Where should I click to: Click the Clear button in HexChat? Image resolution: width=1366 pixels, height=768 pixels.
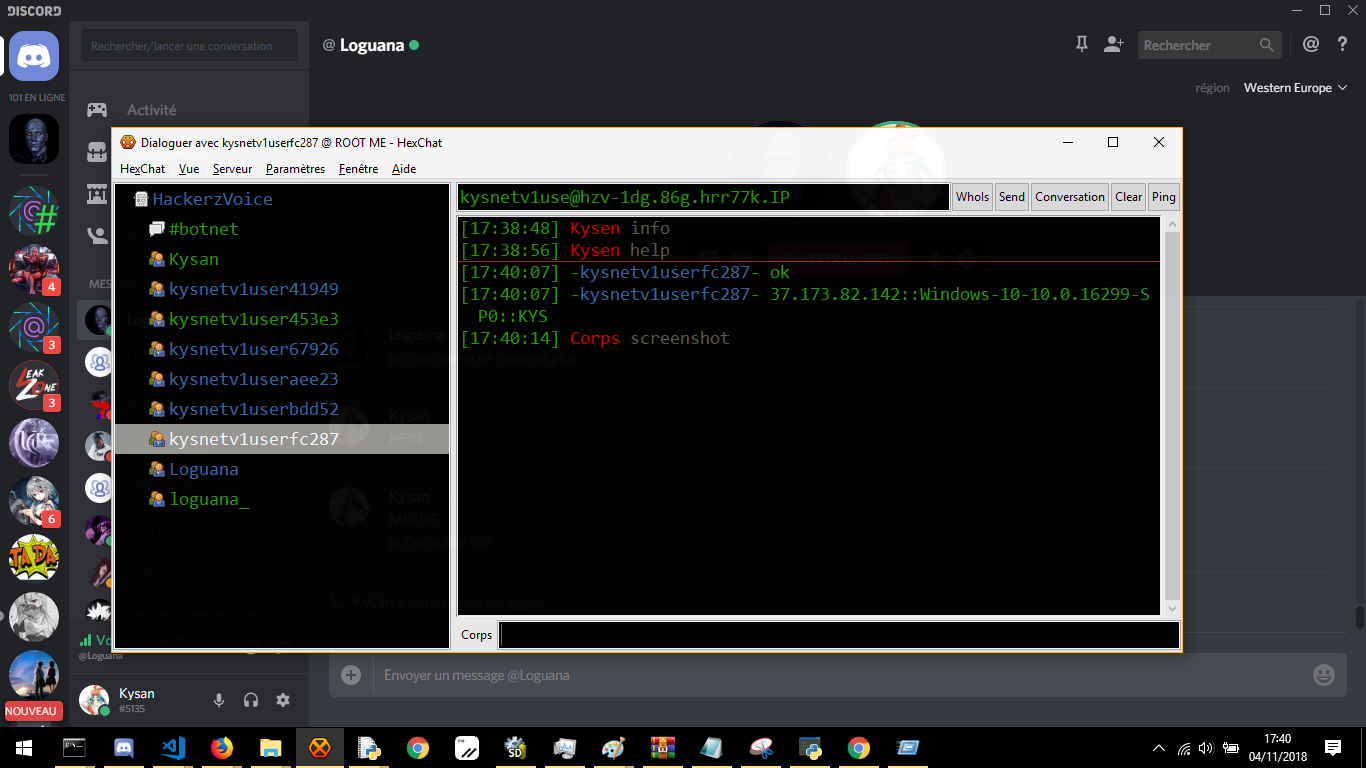tap(1129, 197)
